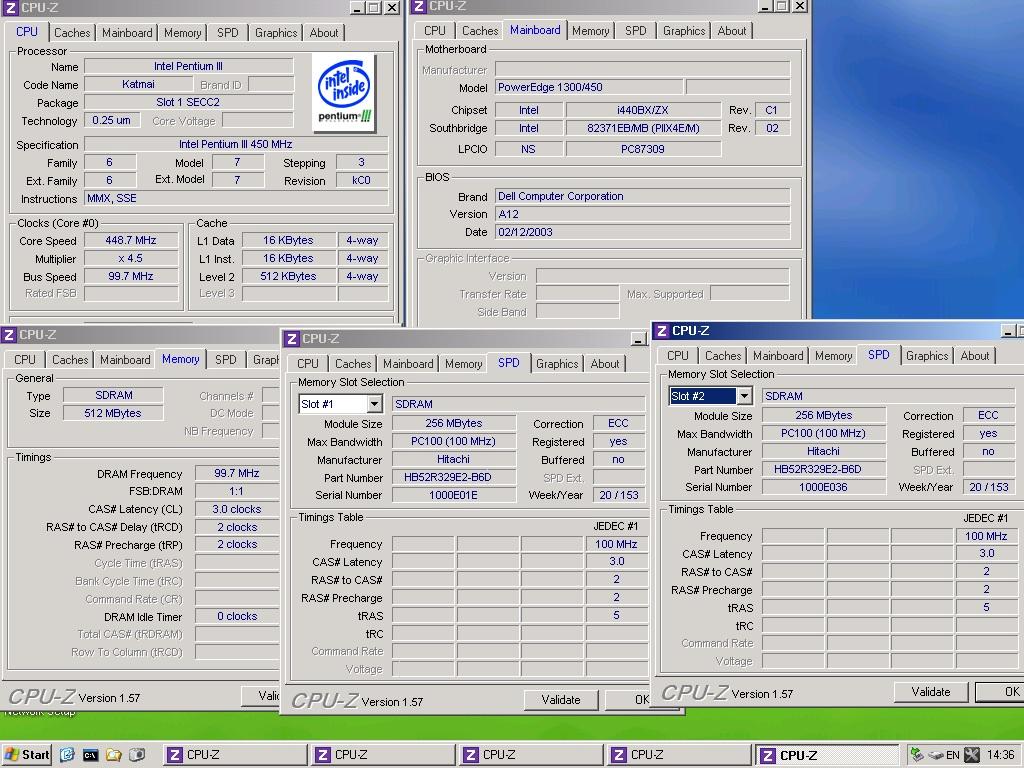The image size is (1024, 768).
Task: Click OK in Slot #1 SPD window
Action: (x=629, y=699)
